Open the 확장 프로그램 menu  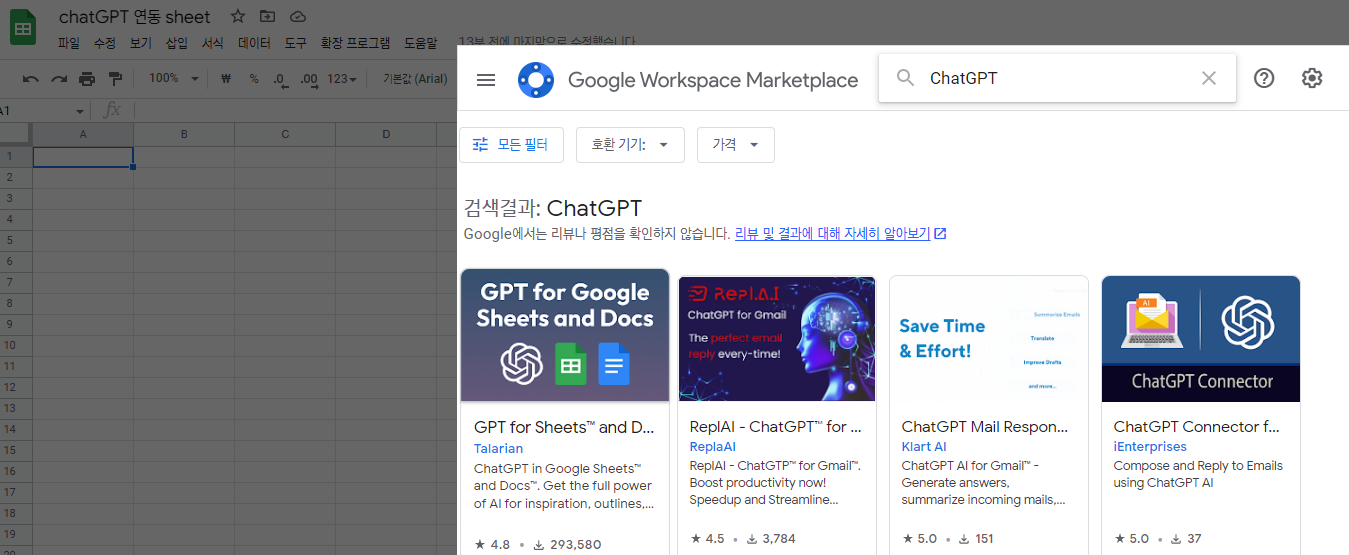355,43
